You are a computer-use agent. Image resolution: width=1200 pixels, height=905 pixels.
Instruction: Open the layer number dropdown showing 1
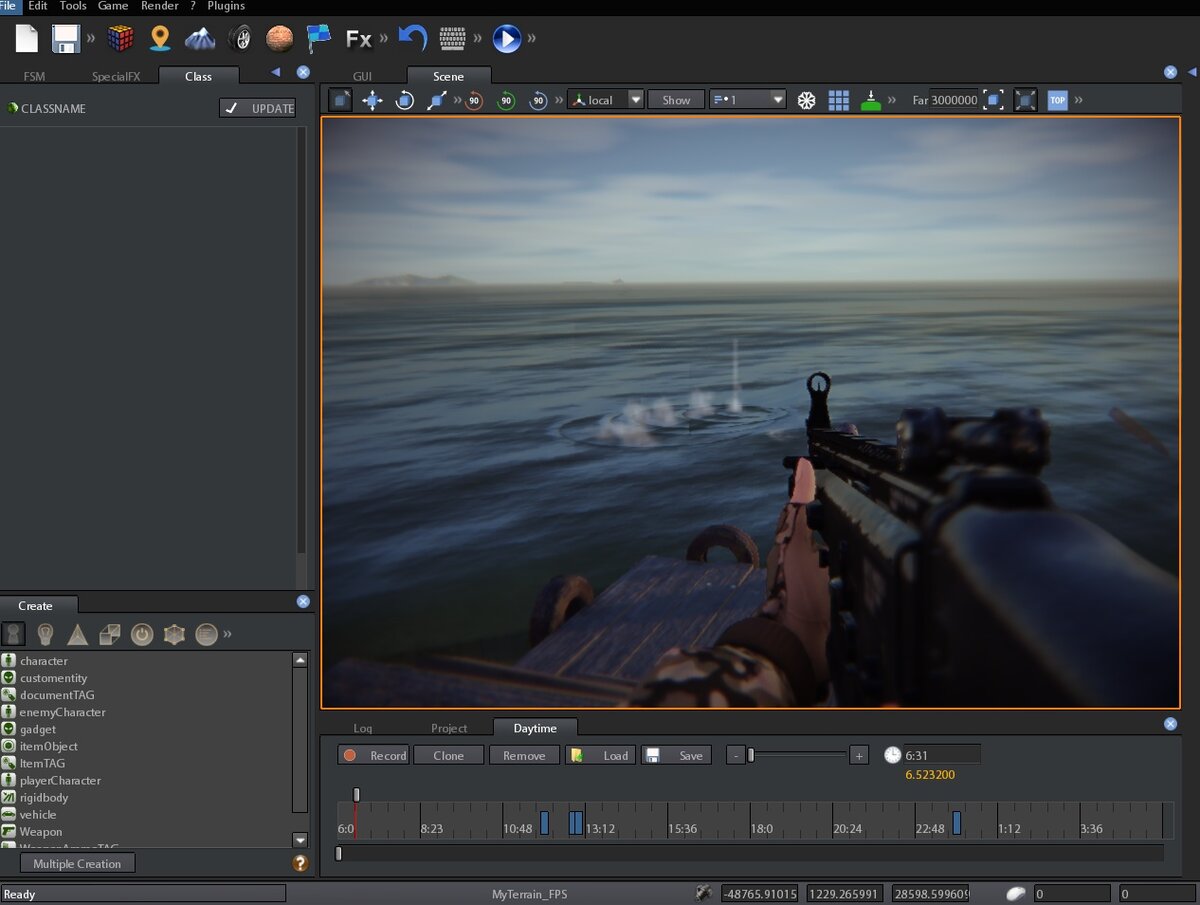click(x=748, y=100)
